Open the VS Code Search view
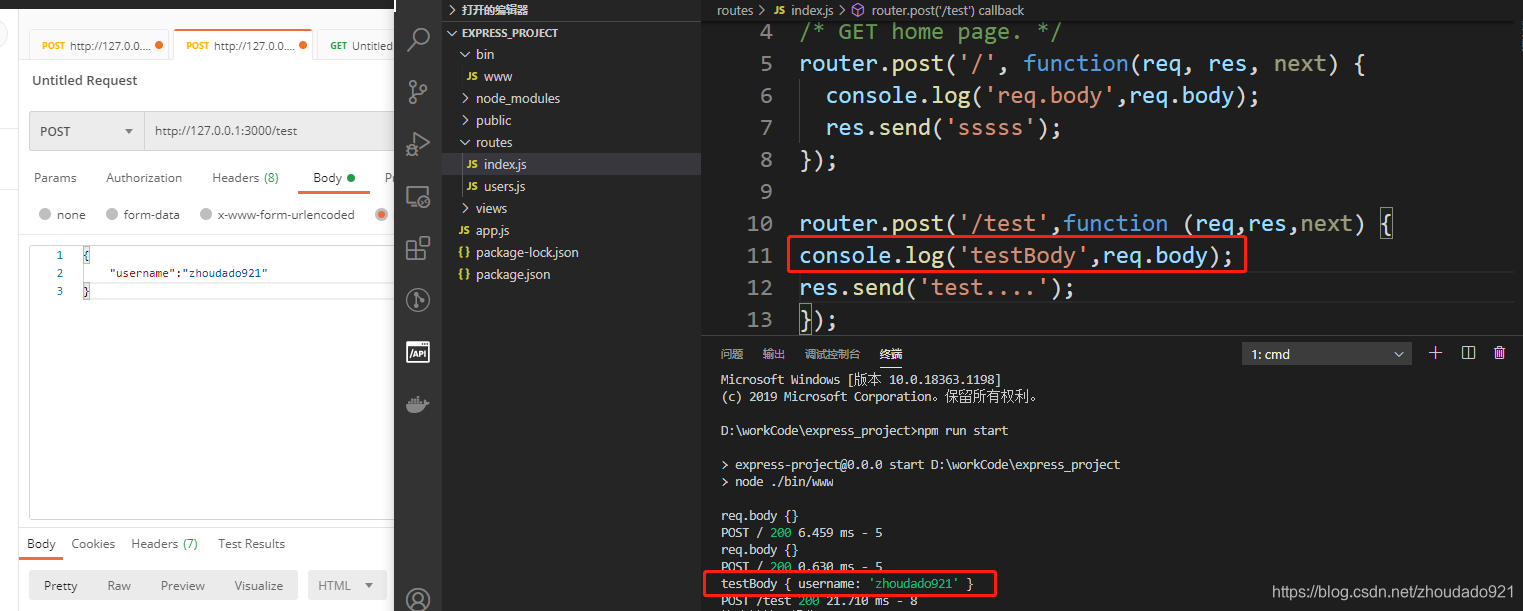 (418, 40)
